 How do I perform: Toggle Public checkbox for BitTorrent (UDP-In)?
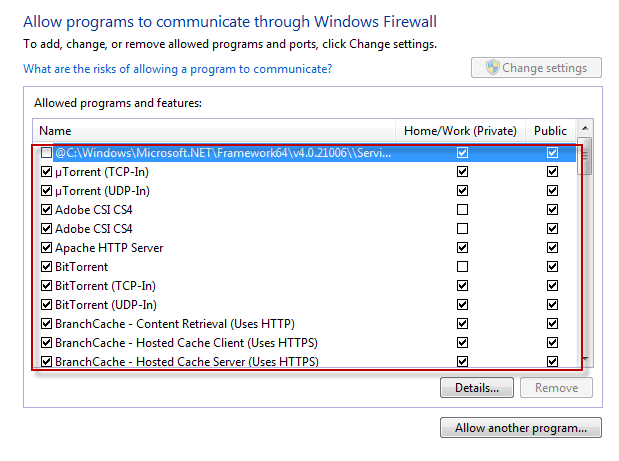pyautogui.click(x=552, y=305)
